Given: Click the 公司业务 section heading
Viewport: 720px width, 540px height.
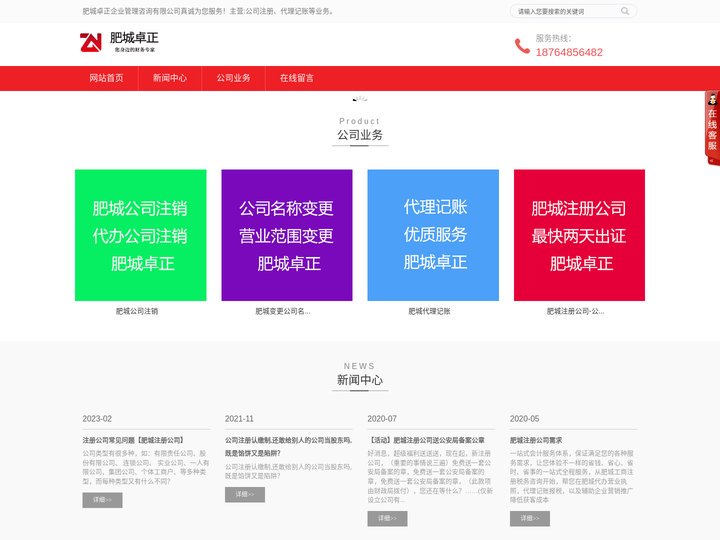Looking at the screenshot, I should tap(360, 135).
